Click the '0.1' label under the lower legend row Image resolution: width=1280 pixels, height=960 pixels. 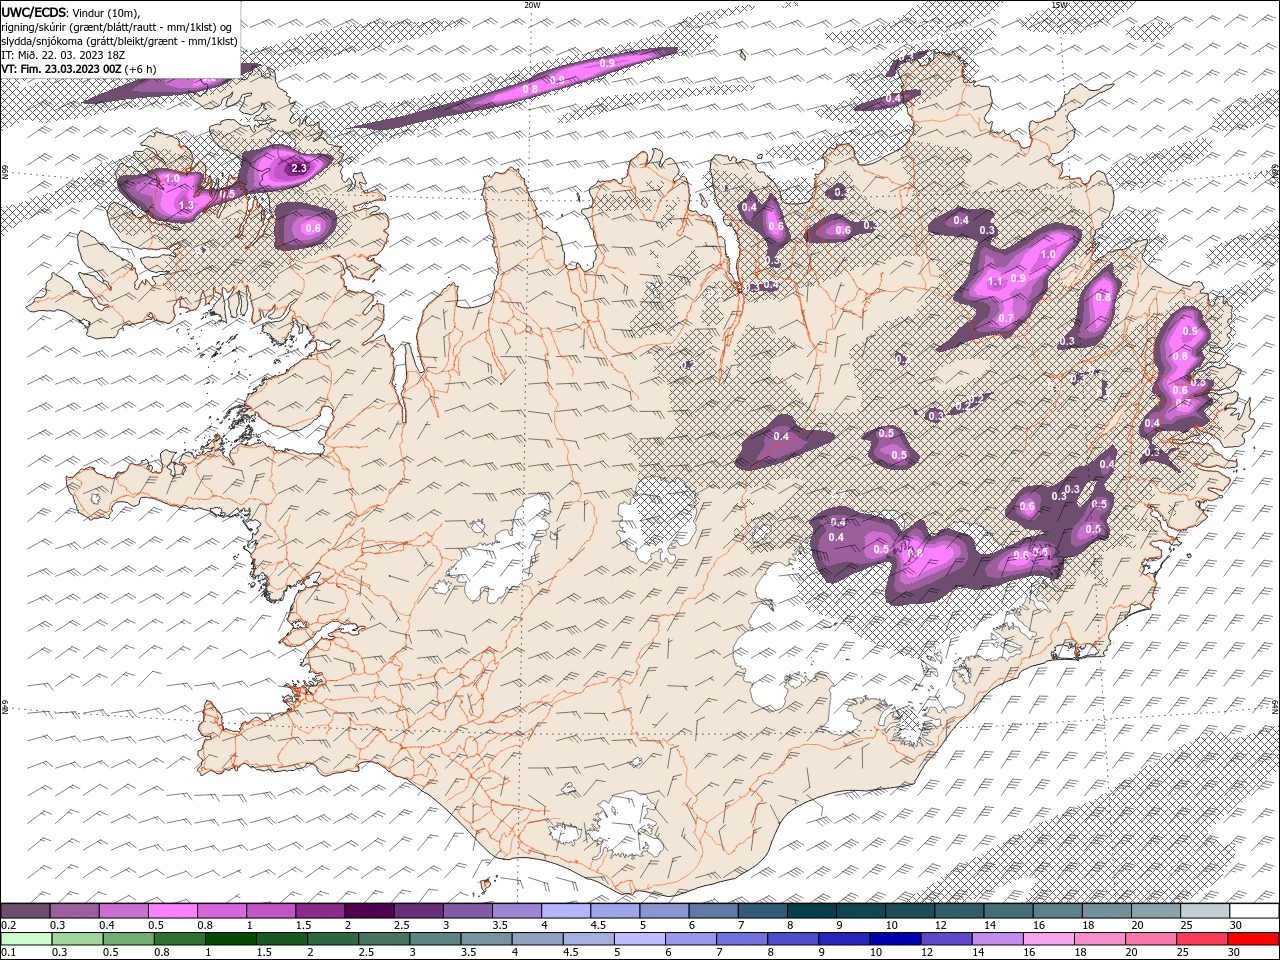tap(9, 952)
